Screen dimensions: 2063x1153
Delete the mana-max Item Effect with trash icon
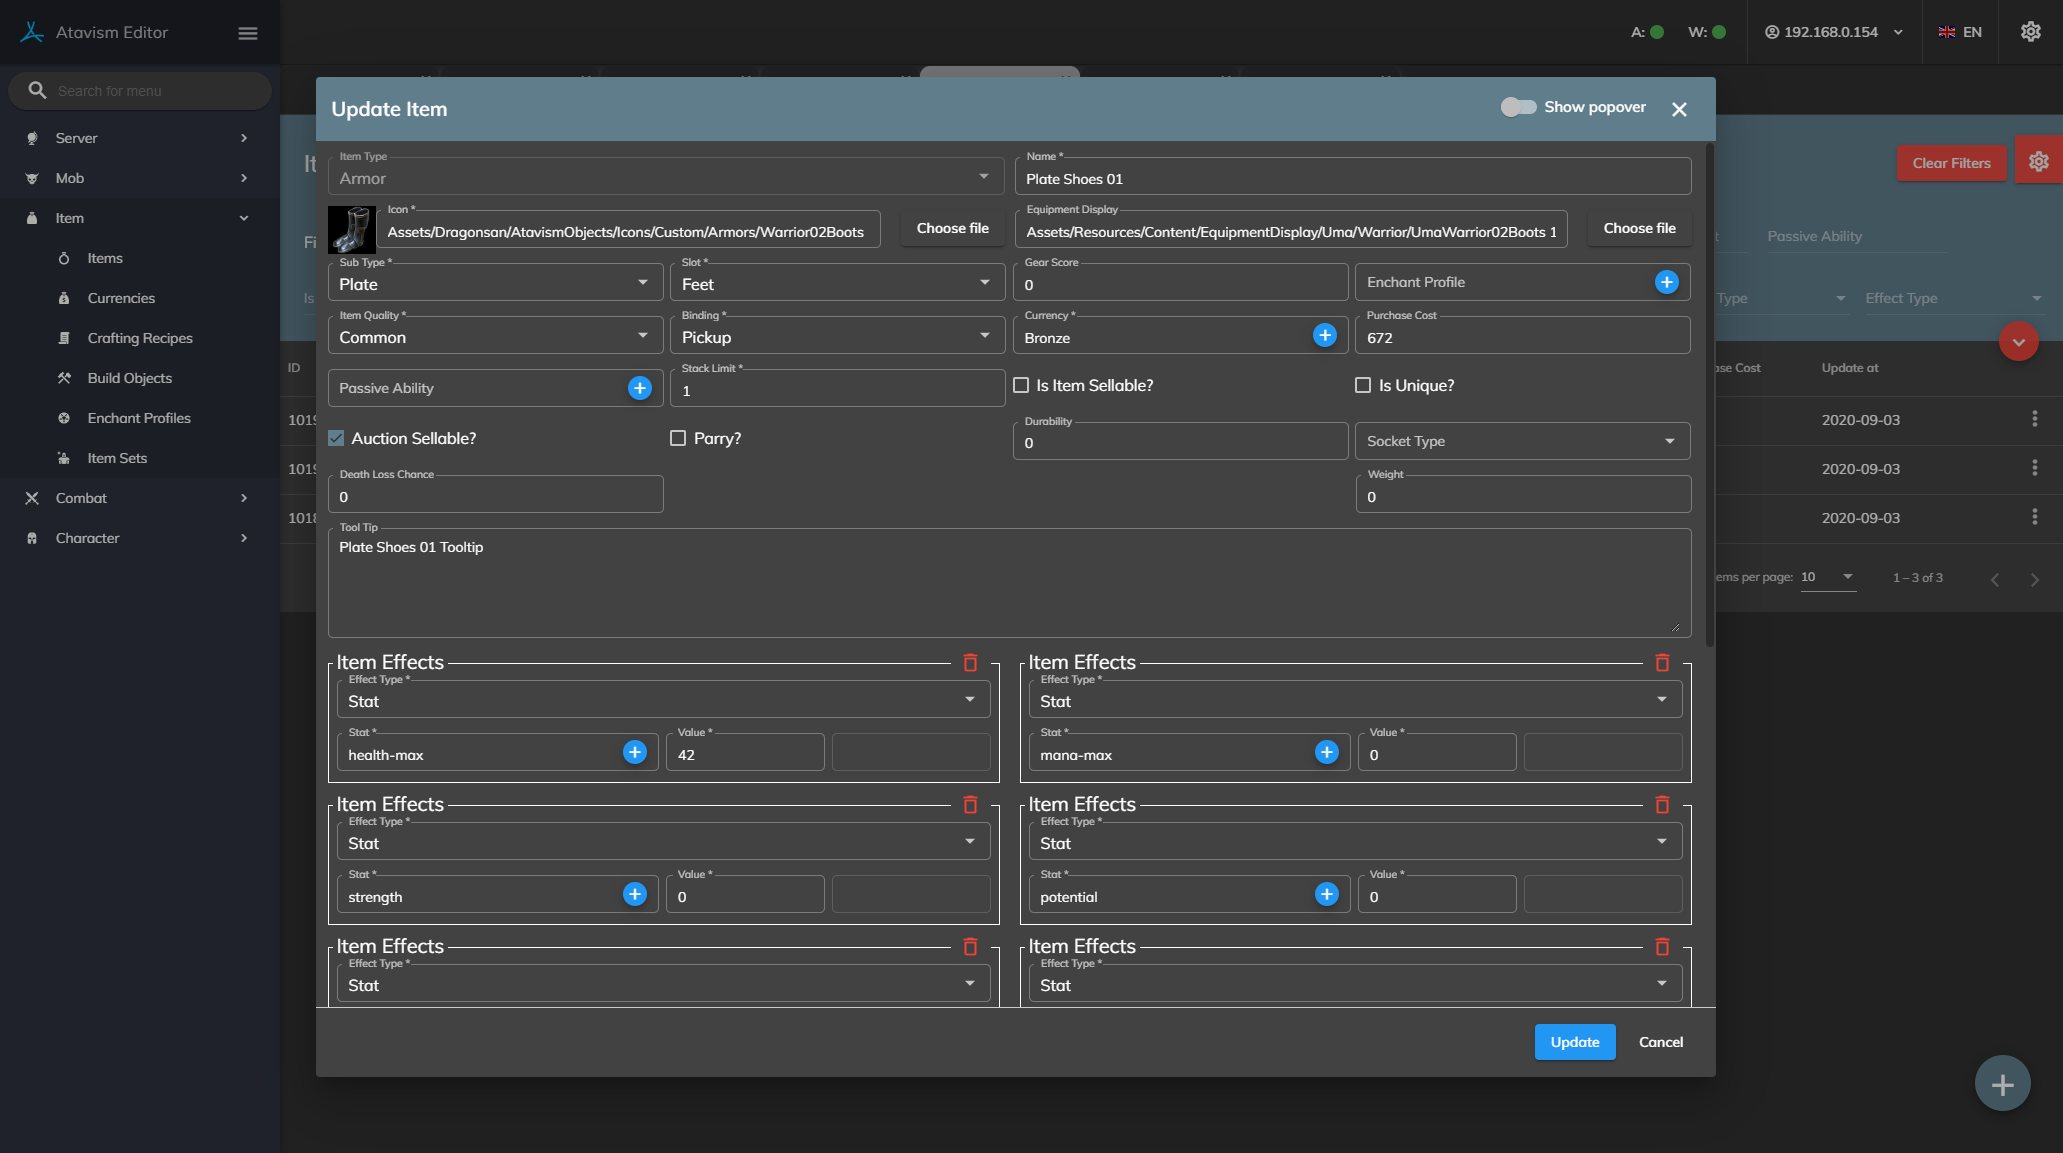point(1661,663)
